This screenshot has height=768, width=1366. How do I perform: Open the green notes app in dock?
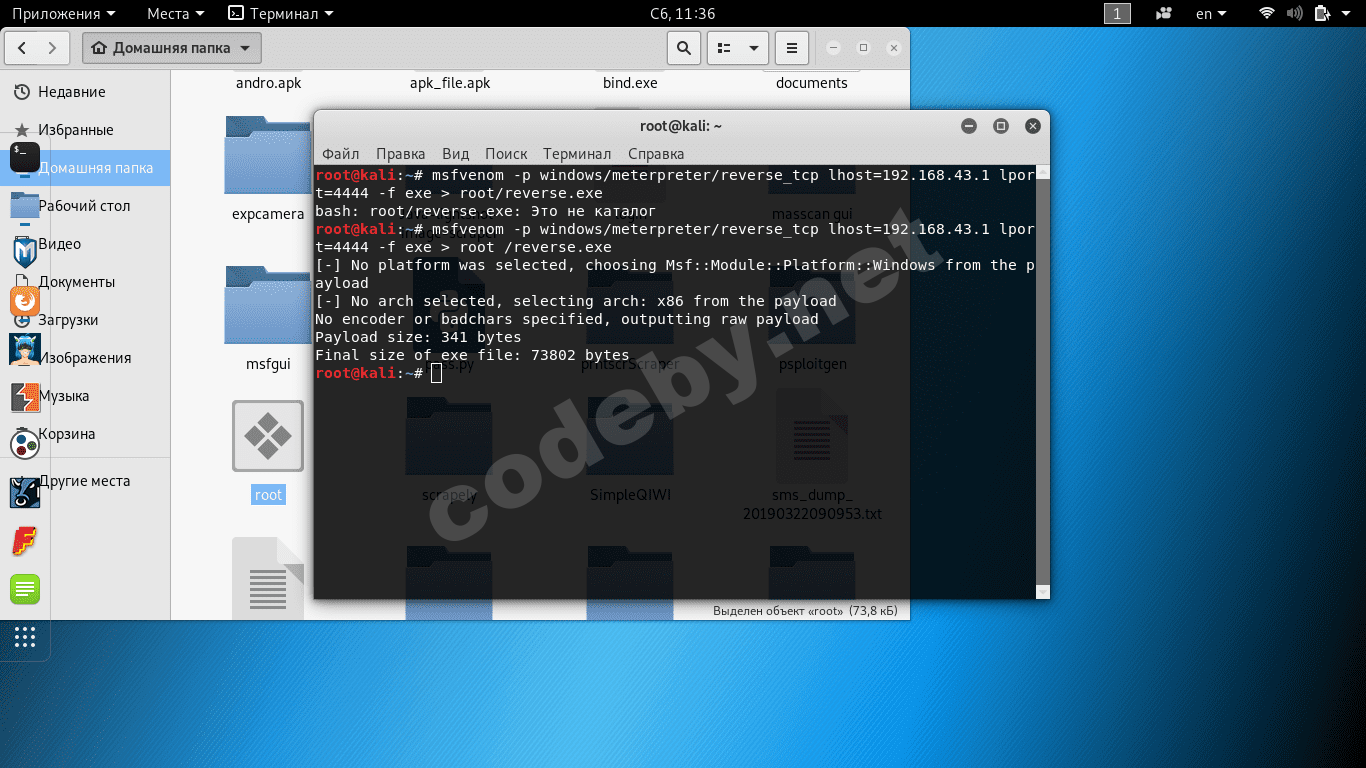coord(25,589)
